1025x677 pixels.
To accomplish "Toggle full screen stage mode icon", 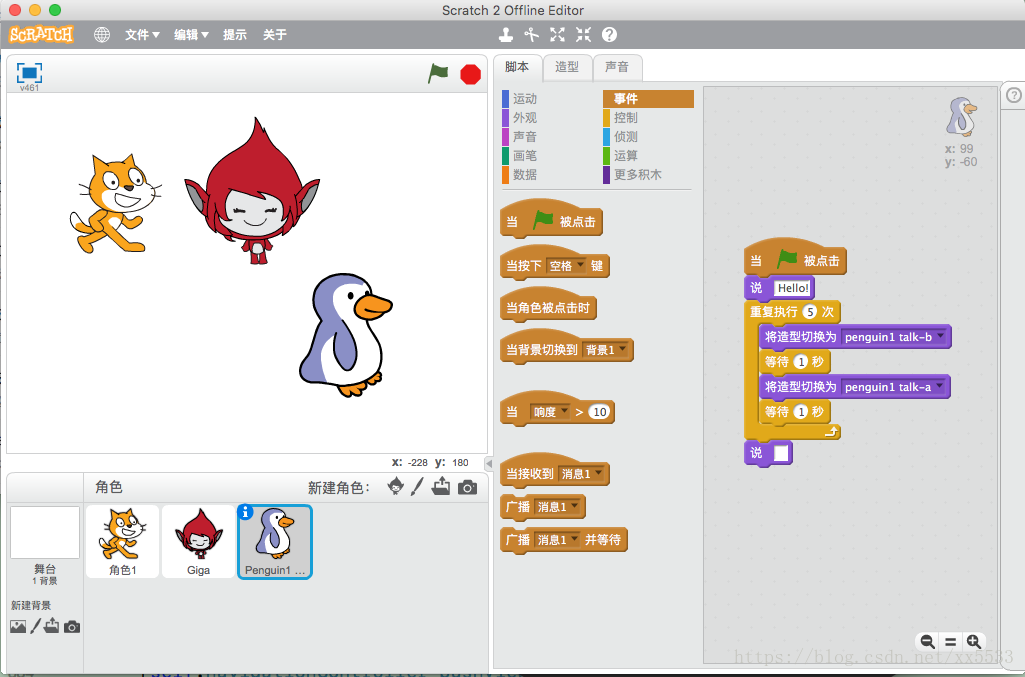I will [29, 73].
